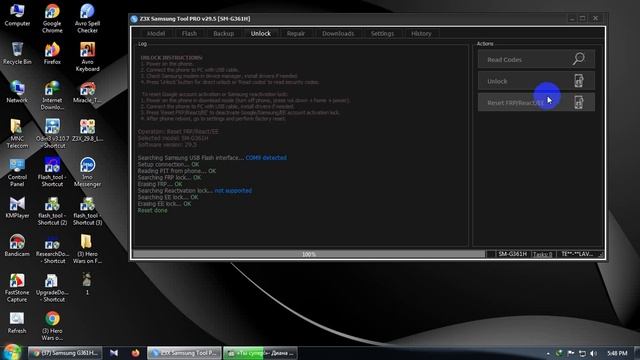Switch to Z3X Samsung Tool taskbar button
The image size is (640, 360).
184,353
